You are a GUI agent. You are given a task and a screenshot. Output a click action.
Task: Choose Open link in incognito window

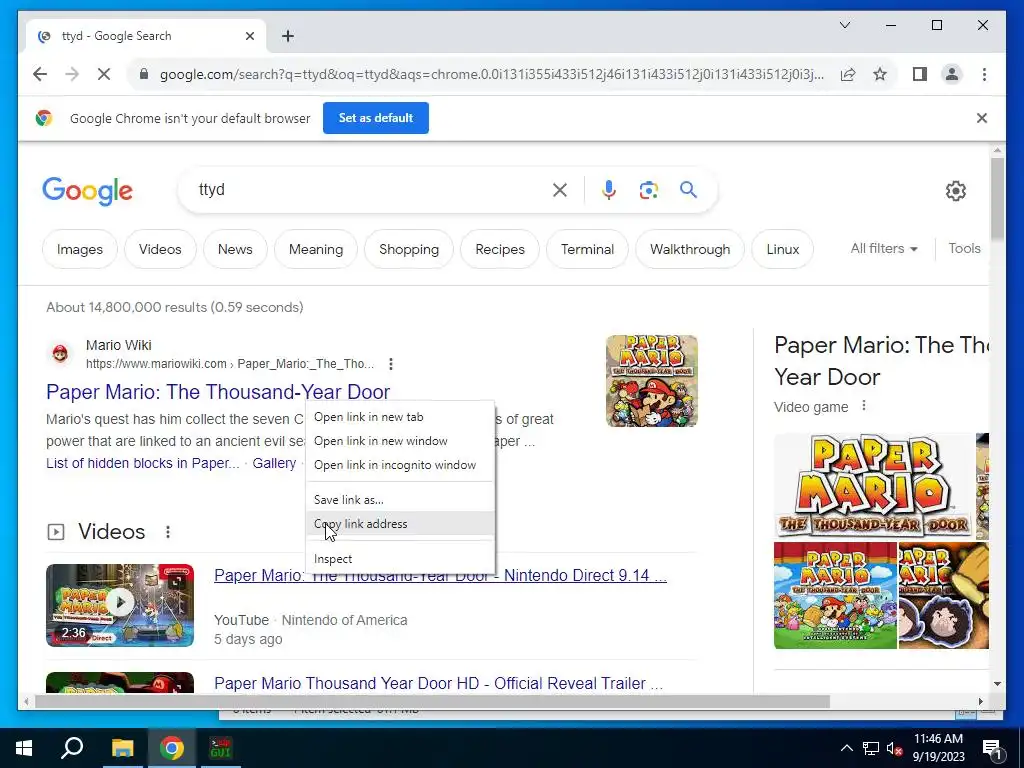pyautogui.click(x=400, y=465)
